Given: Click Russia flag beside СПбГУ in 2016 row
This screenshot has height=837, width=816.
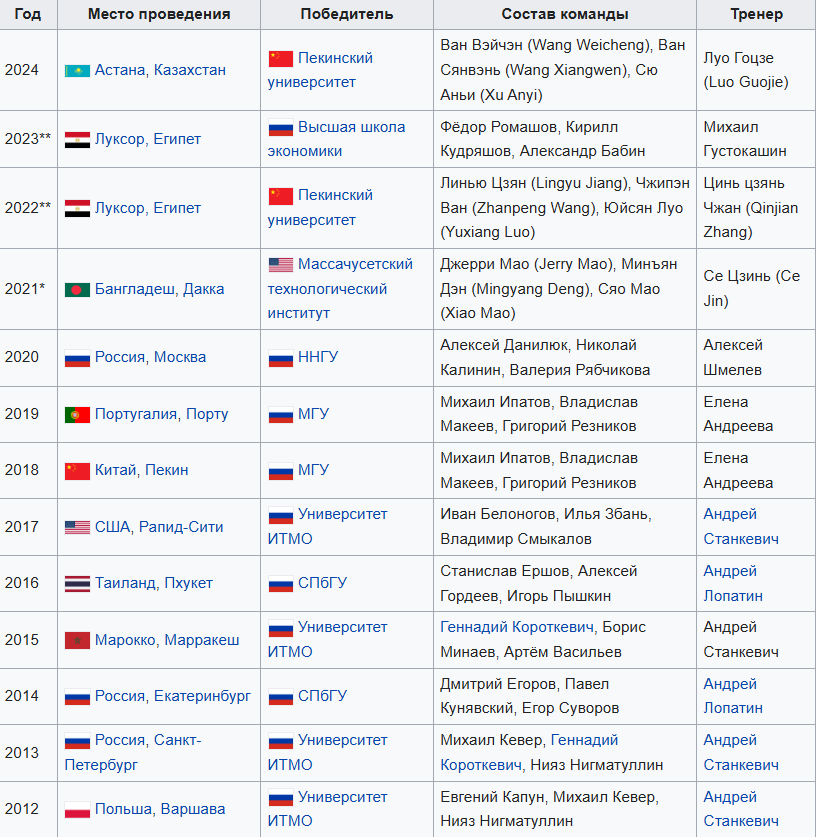Looking at the screenshot, I should tap(281, 583).
